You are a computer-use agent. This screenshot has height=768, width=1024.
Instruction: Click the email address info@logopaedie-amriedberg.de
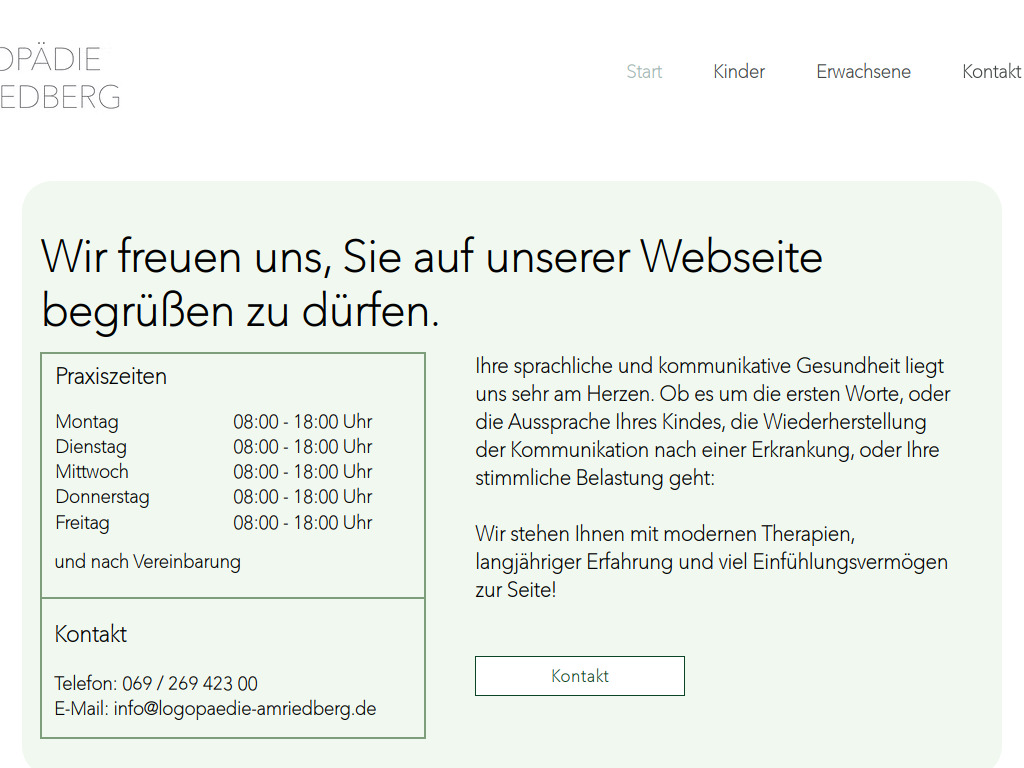point(245,708)
